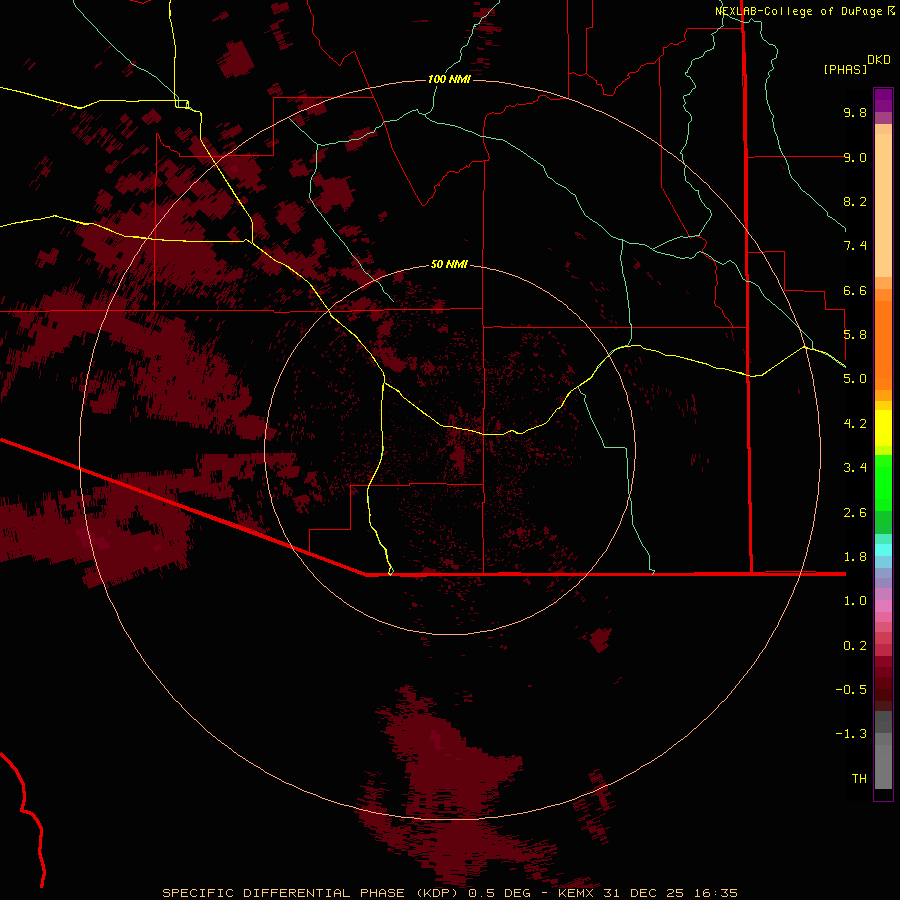Image resolution: width=900 pixels, height=900 pixels.
Task: Click the cyan band of the color bar
Action: (883, 550)
